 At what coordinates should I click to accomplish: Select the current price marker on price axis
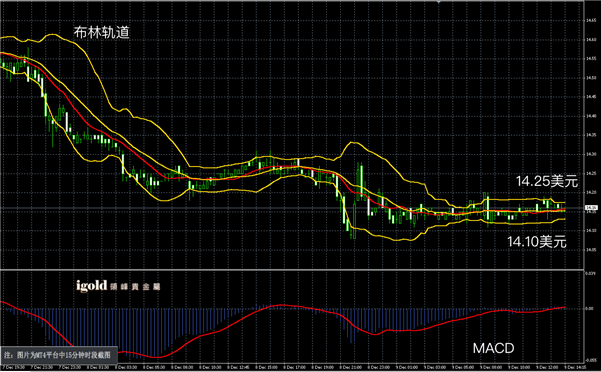(x=590, y=208)
